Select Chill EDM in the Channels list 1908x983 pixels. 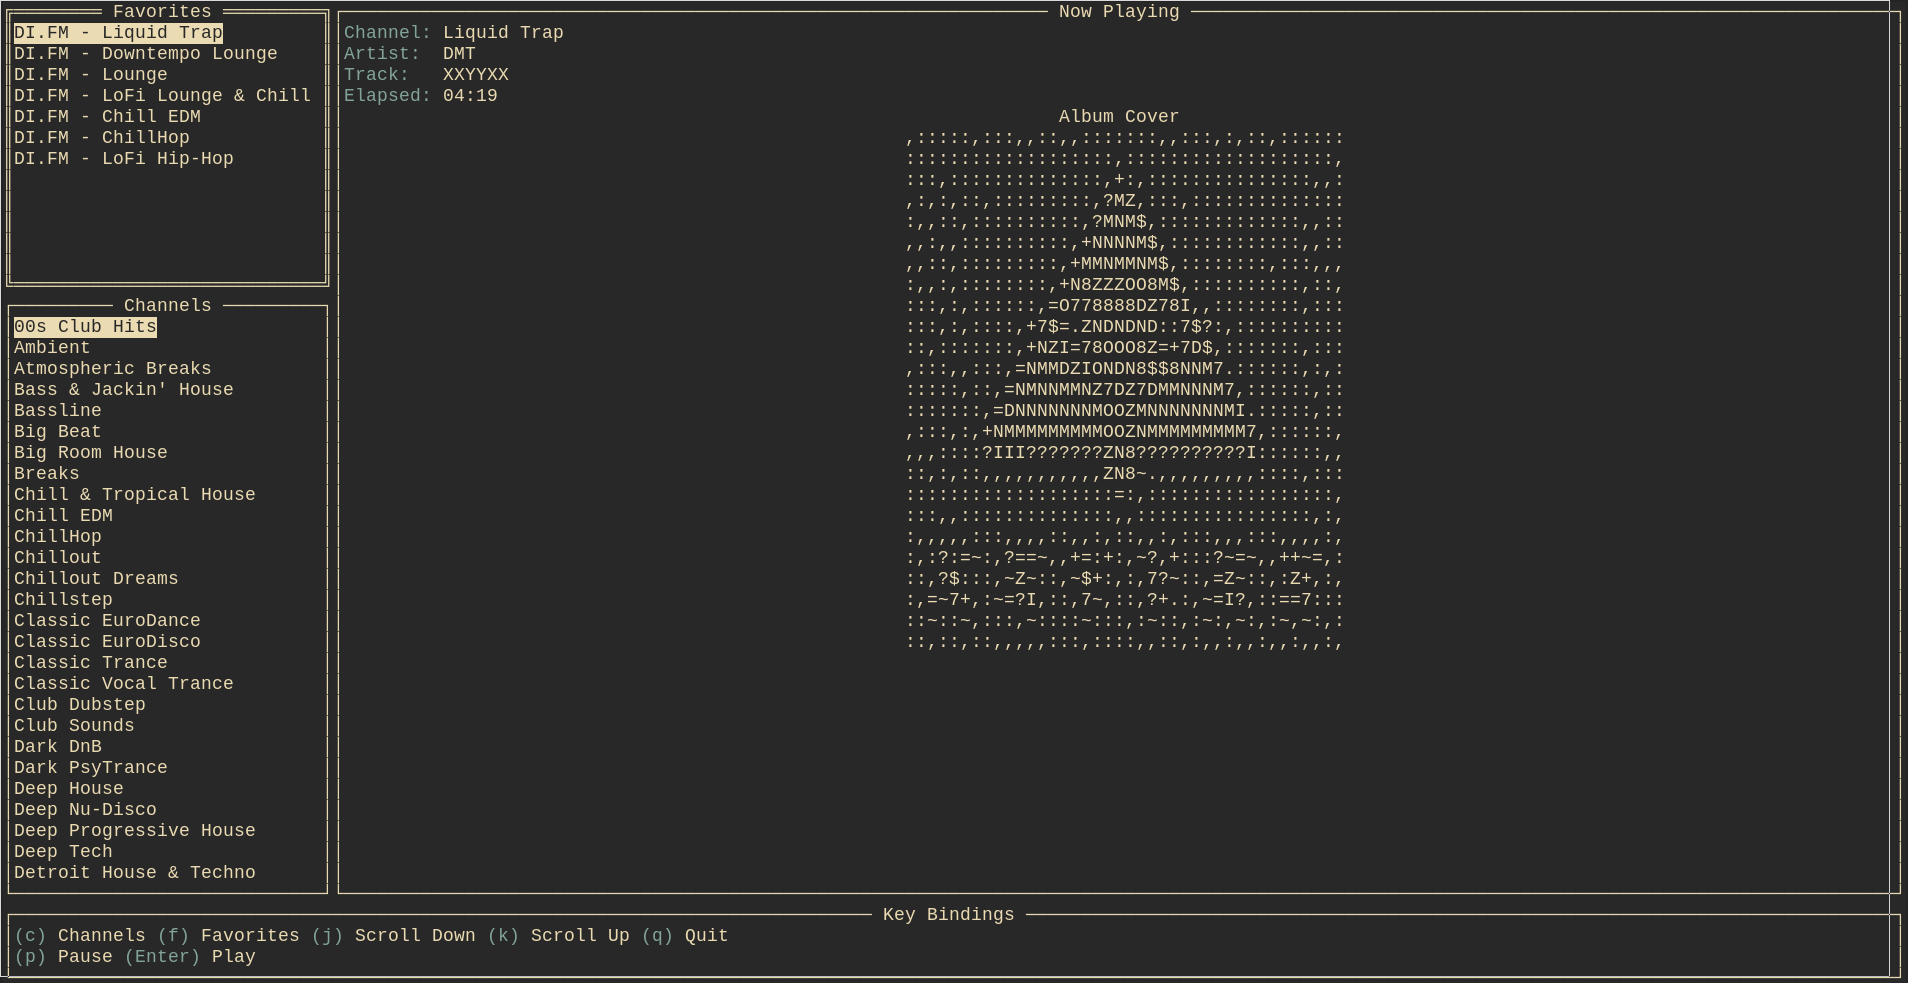63,515
